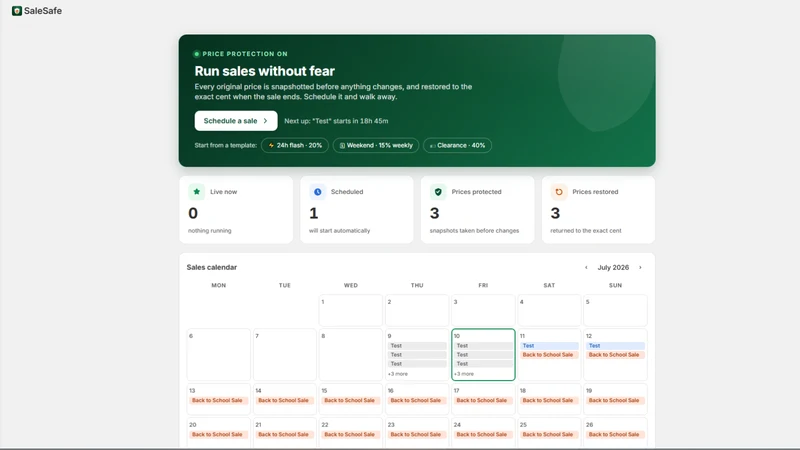Choose the Clearance 40% template
This screenshot has height=450, width=800.
point(457,145)
